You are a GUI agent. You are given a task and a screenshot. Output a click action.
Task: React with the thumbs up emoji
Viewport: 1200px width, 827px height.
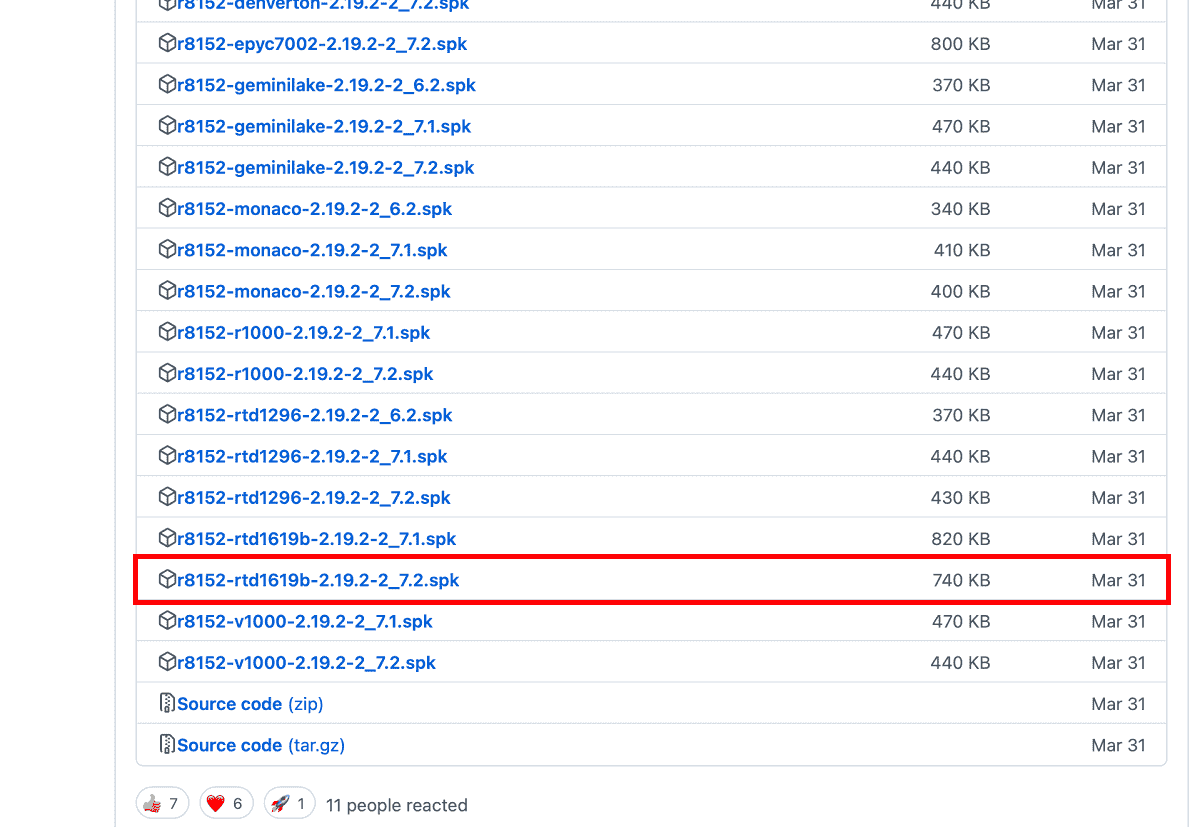[x=163, y=804]
